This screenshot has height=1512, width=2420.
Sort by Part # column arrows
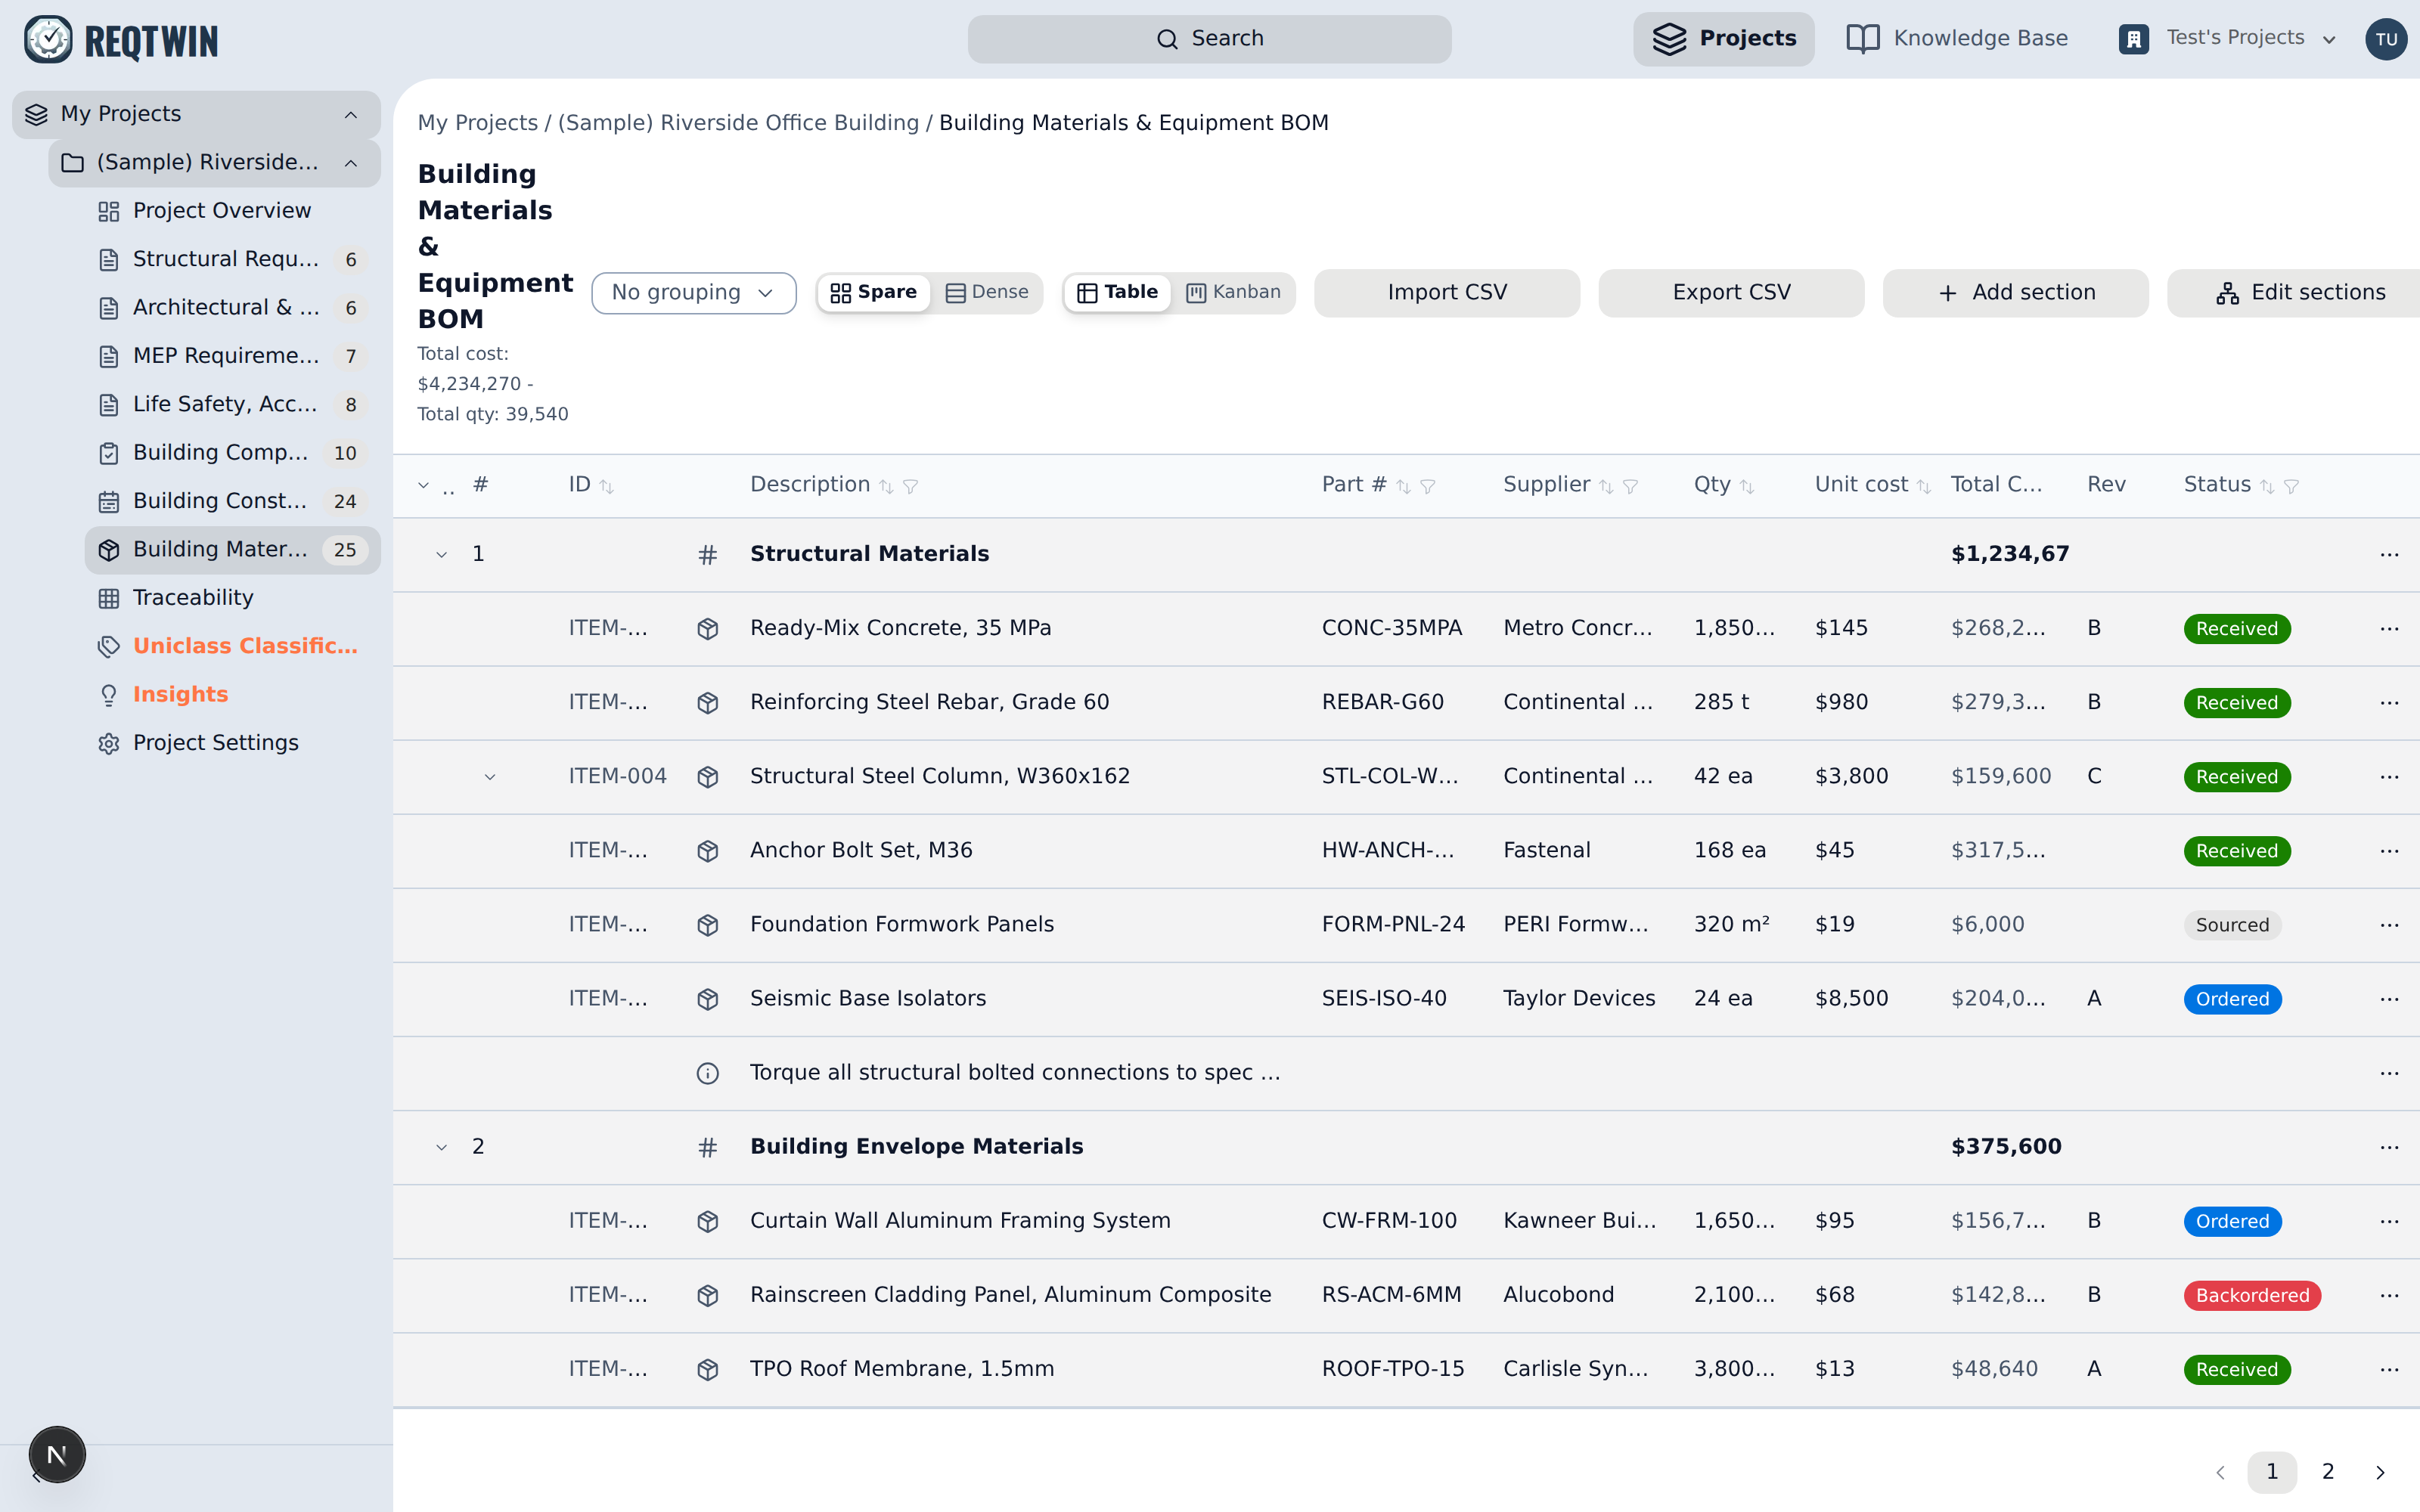(1403, 486)
